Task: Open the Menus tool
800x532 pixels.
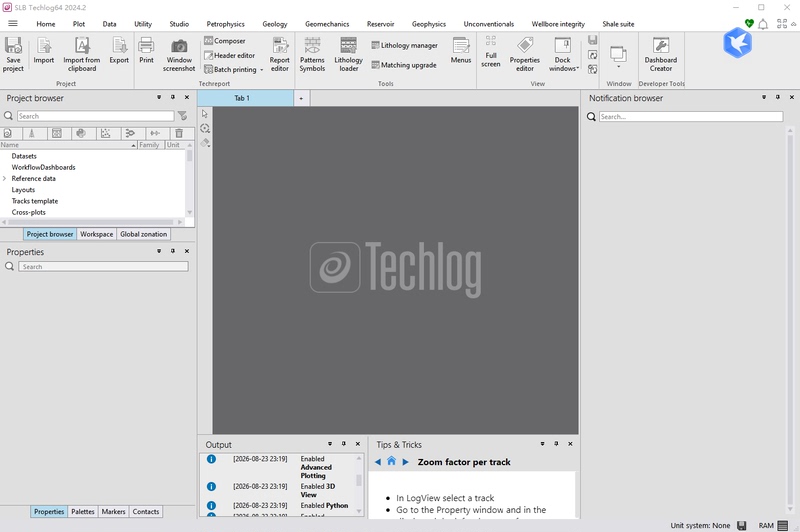Action: pos(461,50)
